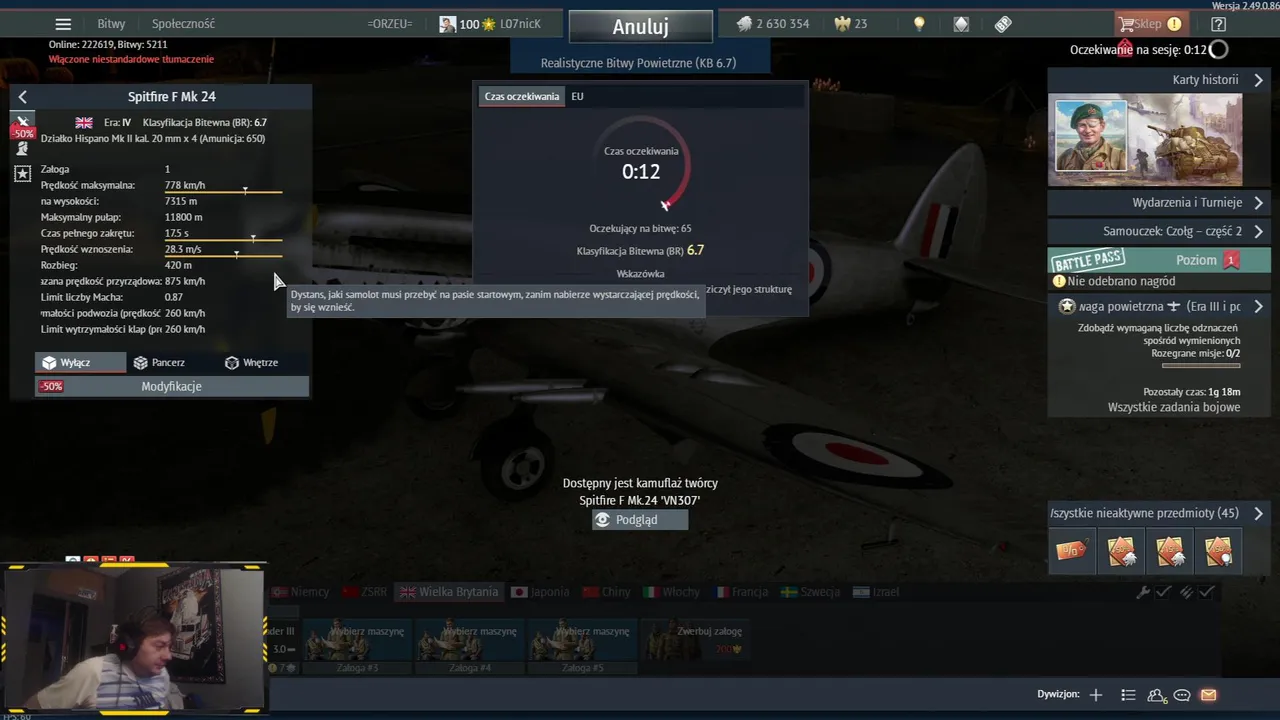Open the diamond-shaped icon in top bar
The width and height of the screenshot is (1280, 720).
click(961, 24)
